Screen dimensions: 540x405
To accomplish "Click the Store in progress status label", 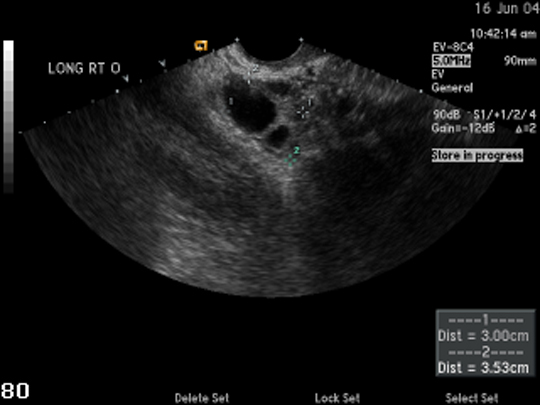I will 477,155.
